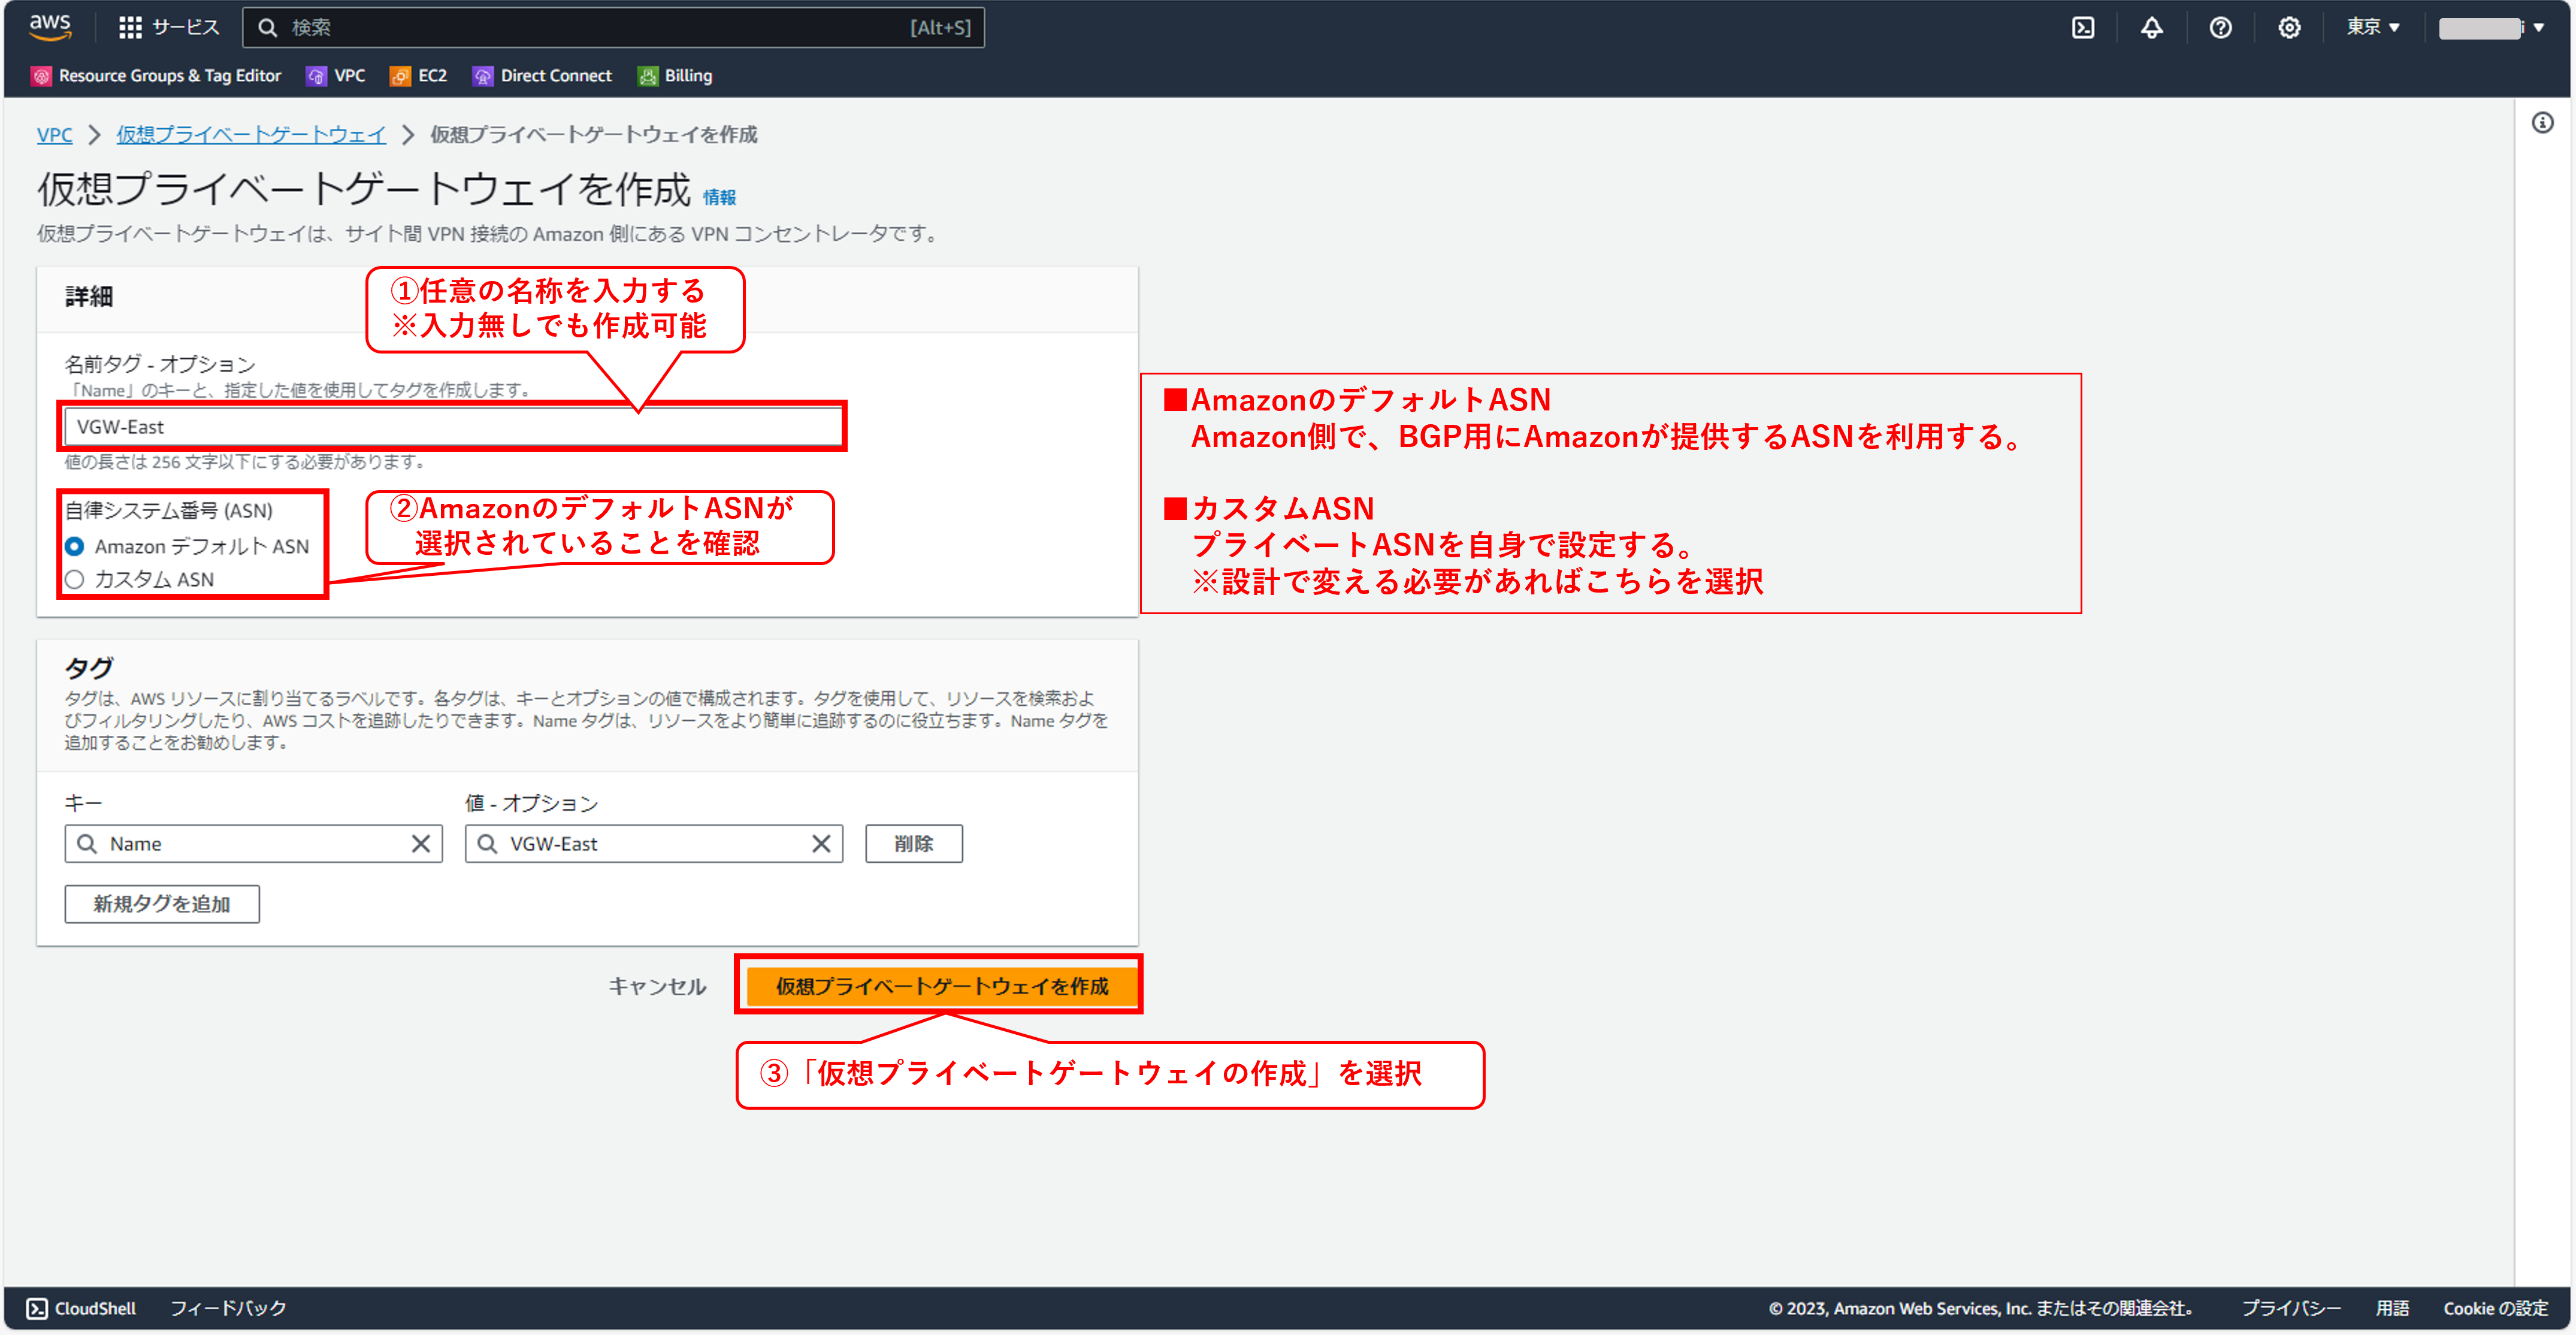
Task: Open the EC2 shortcut in favorites bar
Action: coord(419,76)
